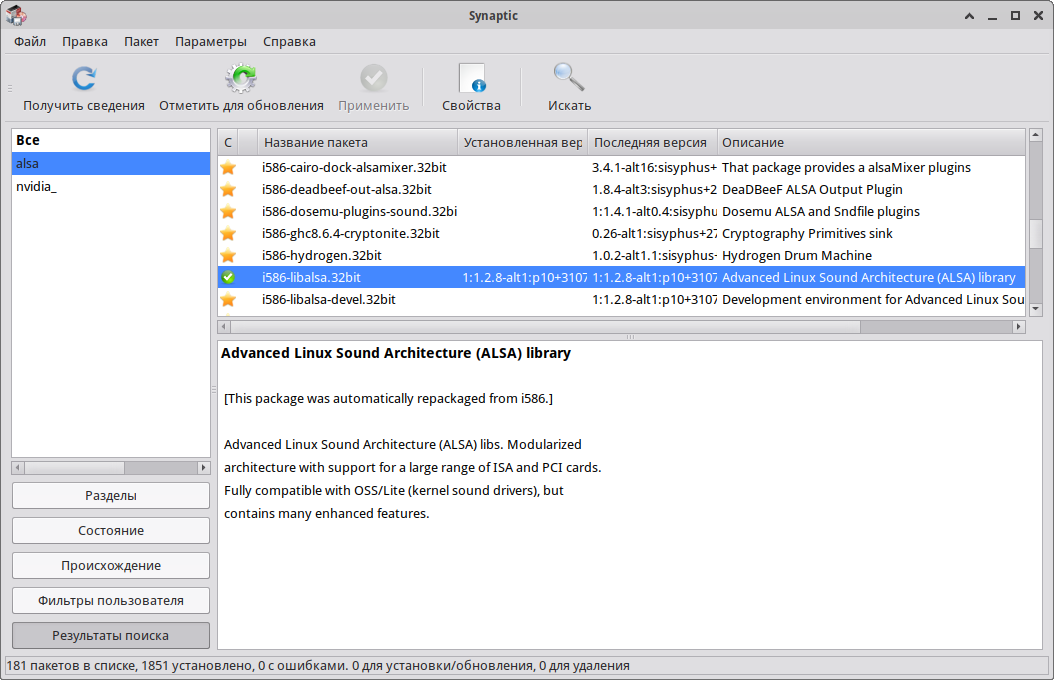Viewport: 1054px width, 680px height.
Task: Toggle status marker for i586-libalsa-devel.32bit
Action: point(228,299)
